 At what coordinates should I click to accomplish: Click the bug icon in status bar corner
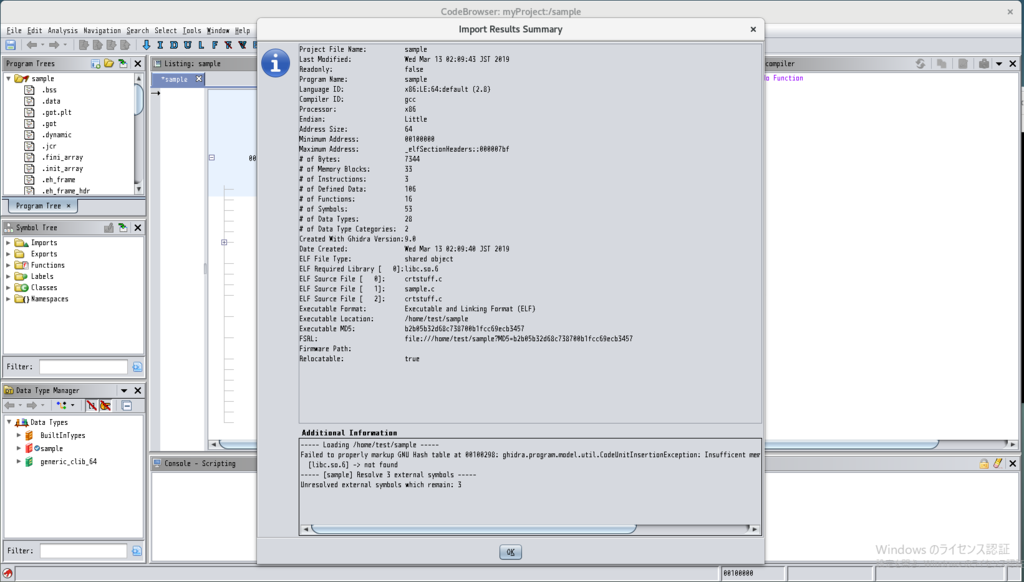[7, 574]
